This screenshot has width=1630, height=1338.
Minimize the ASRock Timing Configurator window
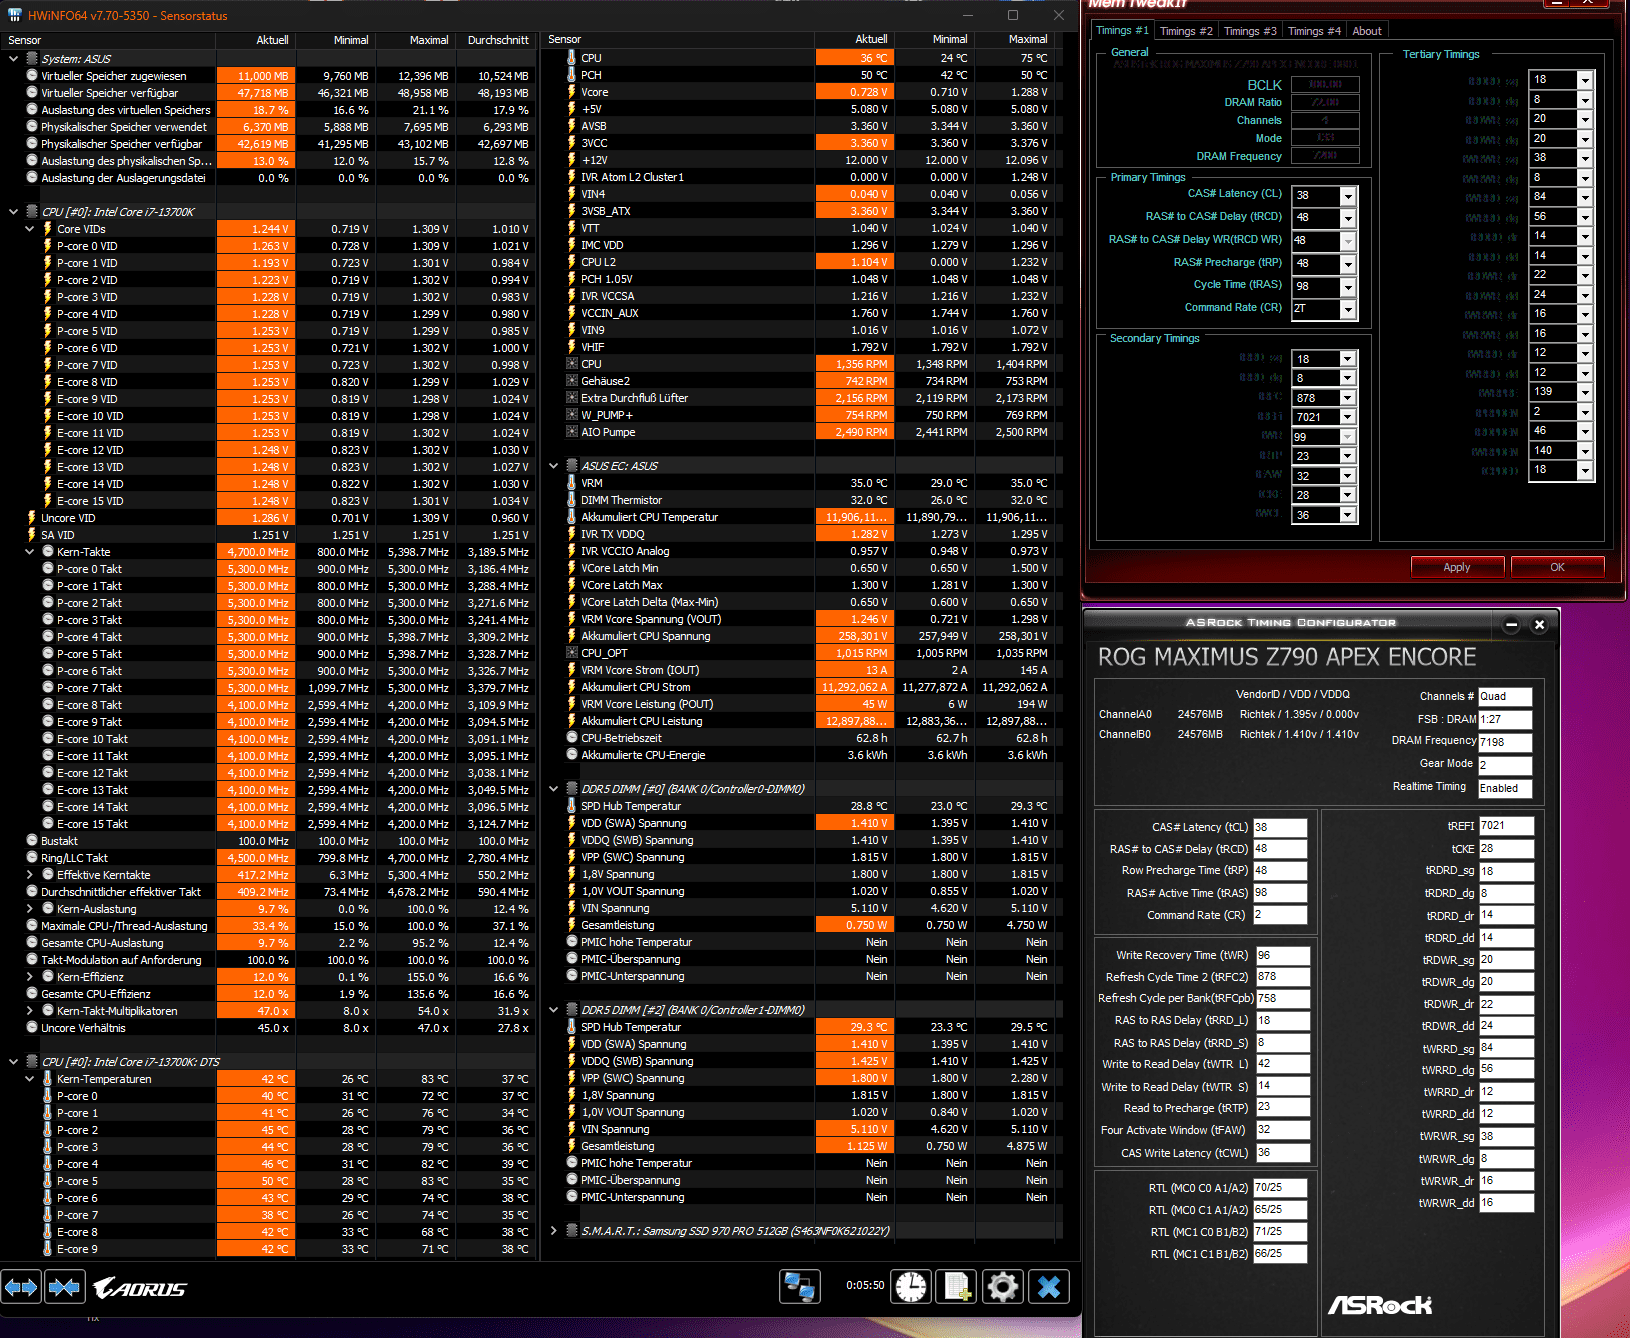[x=1511, y=625]
